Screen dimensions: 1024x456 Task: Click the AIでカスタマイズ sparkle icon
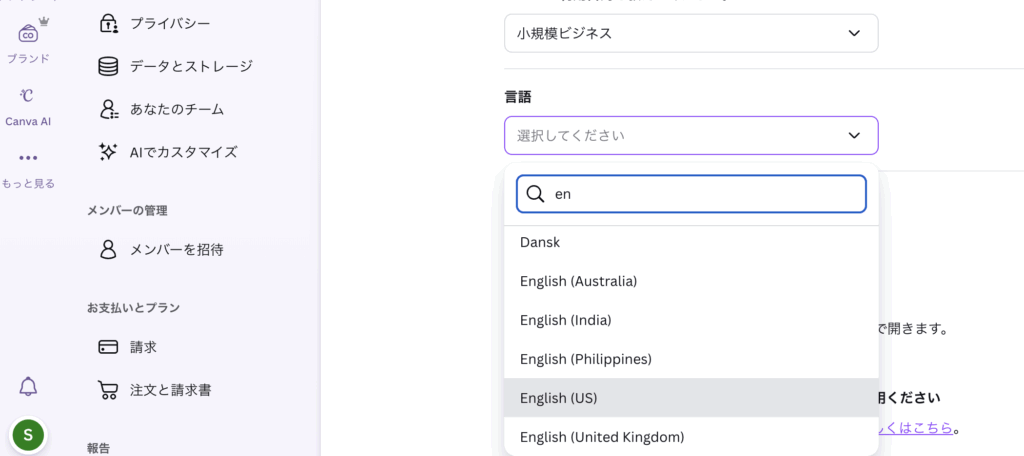click(108, 152)
